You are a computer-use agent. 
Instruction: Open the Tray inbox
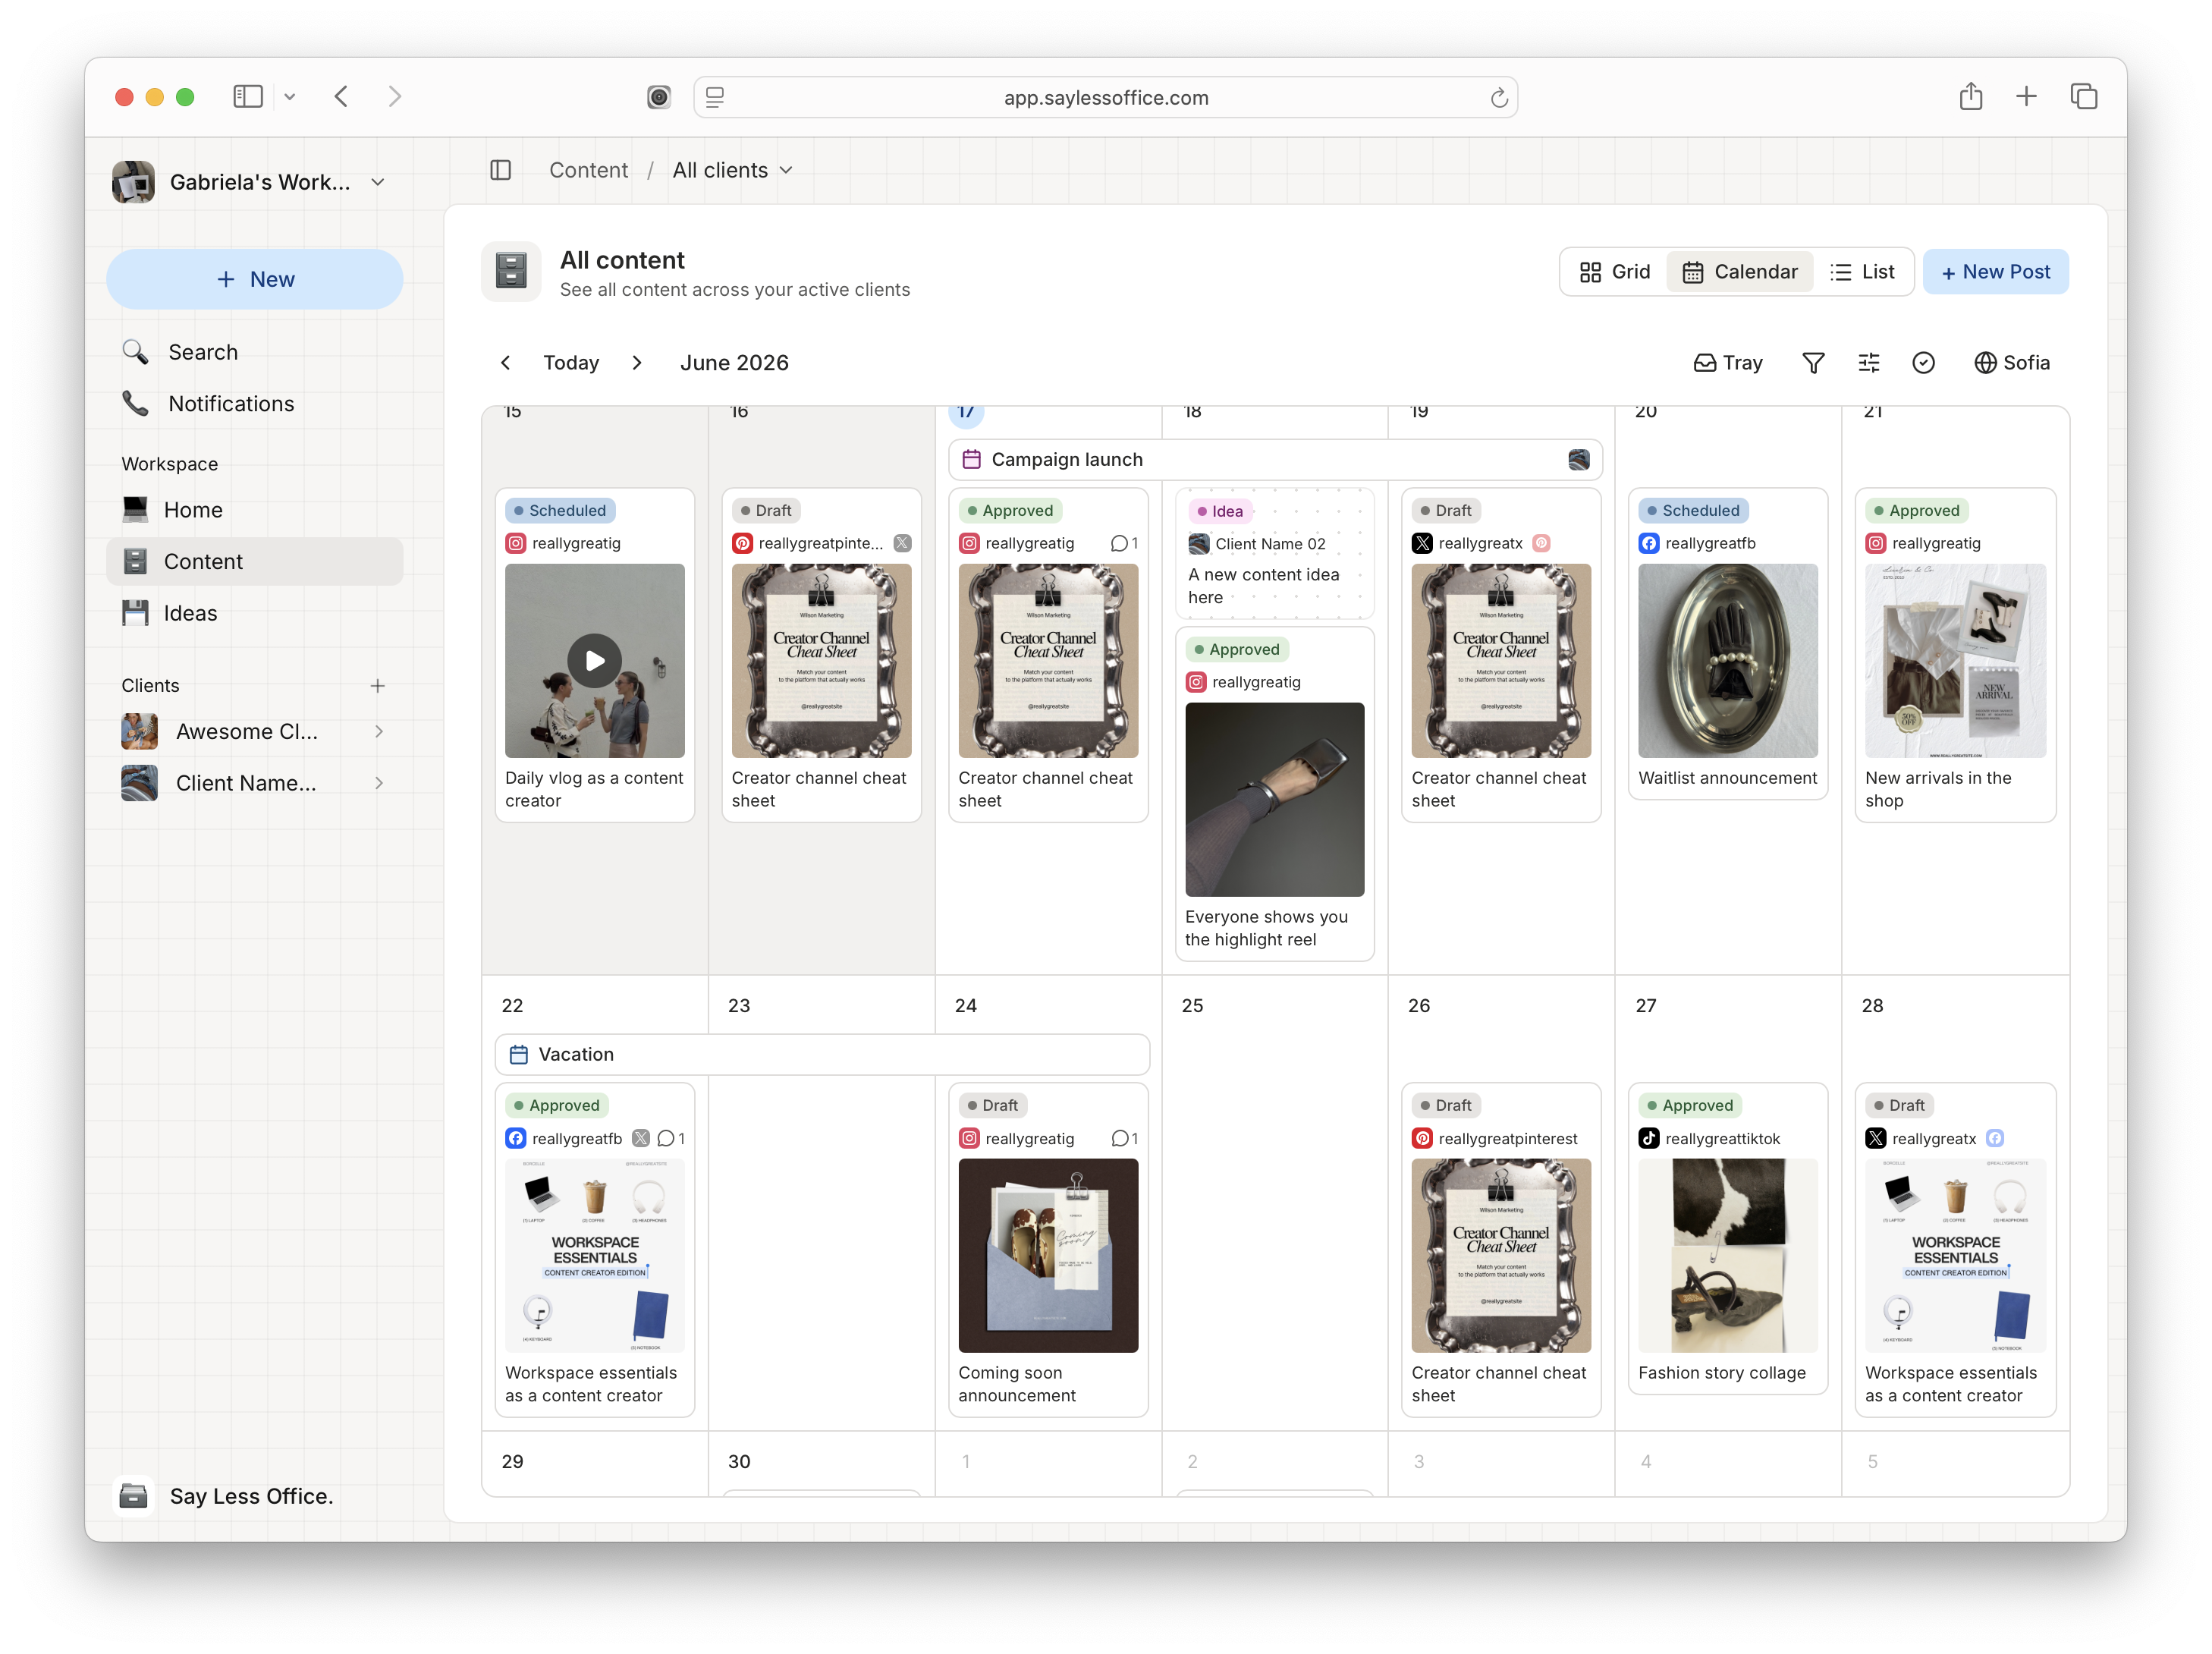[1728, 363]
